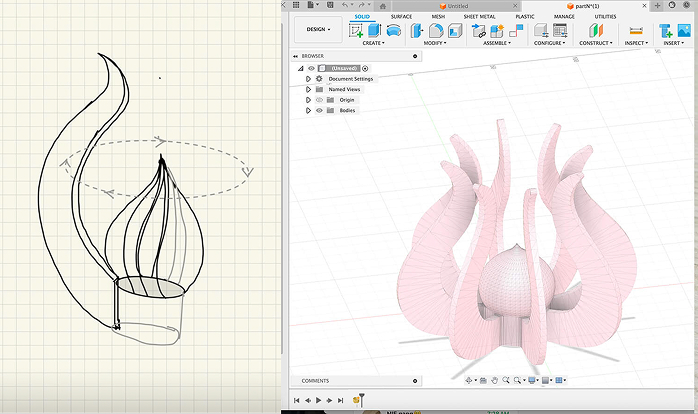
Task: Open the Untitled document tab
Action: (456, 5)
